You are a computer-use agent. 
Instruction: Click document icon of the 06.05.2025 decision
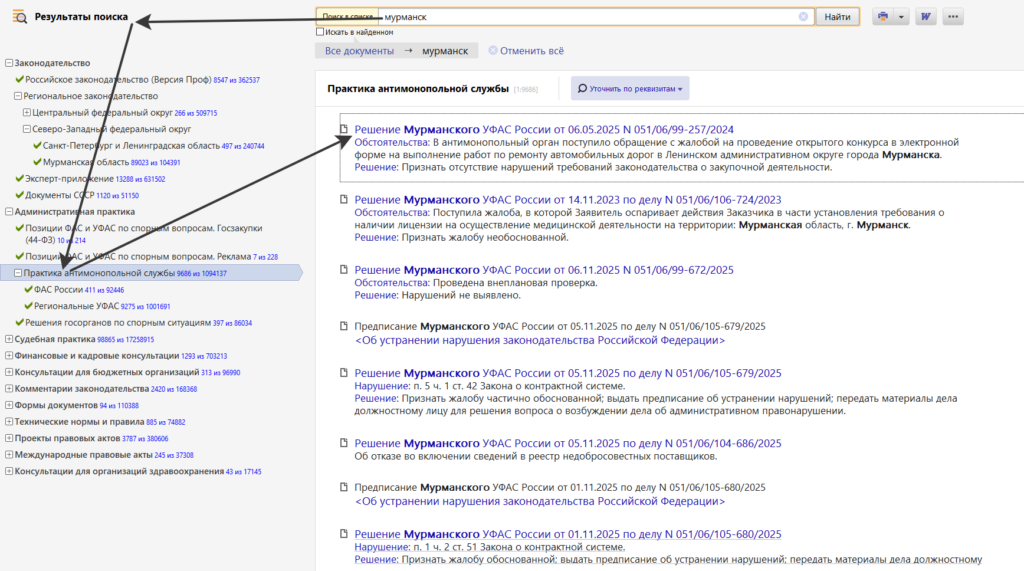(343, 130)
